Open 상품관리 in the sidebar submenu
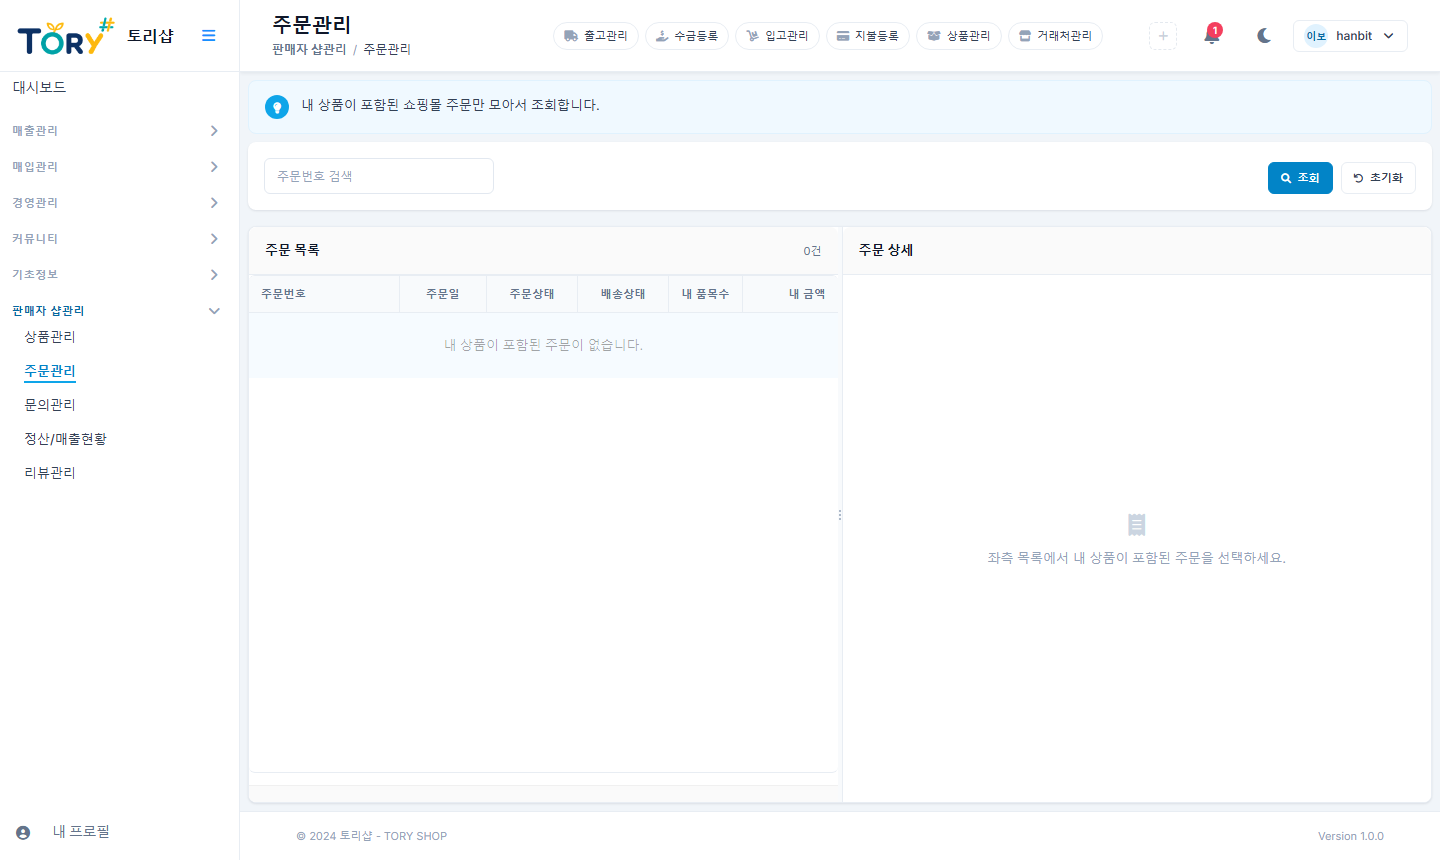Viewport: 1440px width, 860px height. click(50, 337)
